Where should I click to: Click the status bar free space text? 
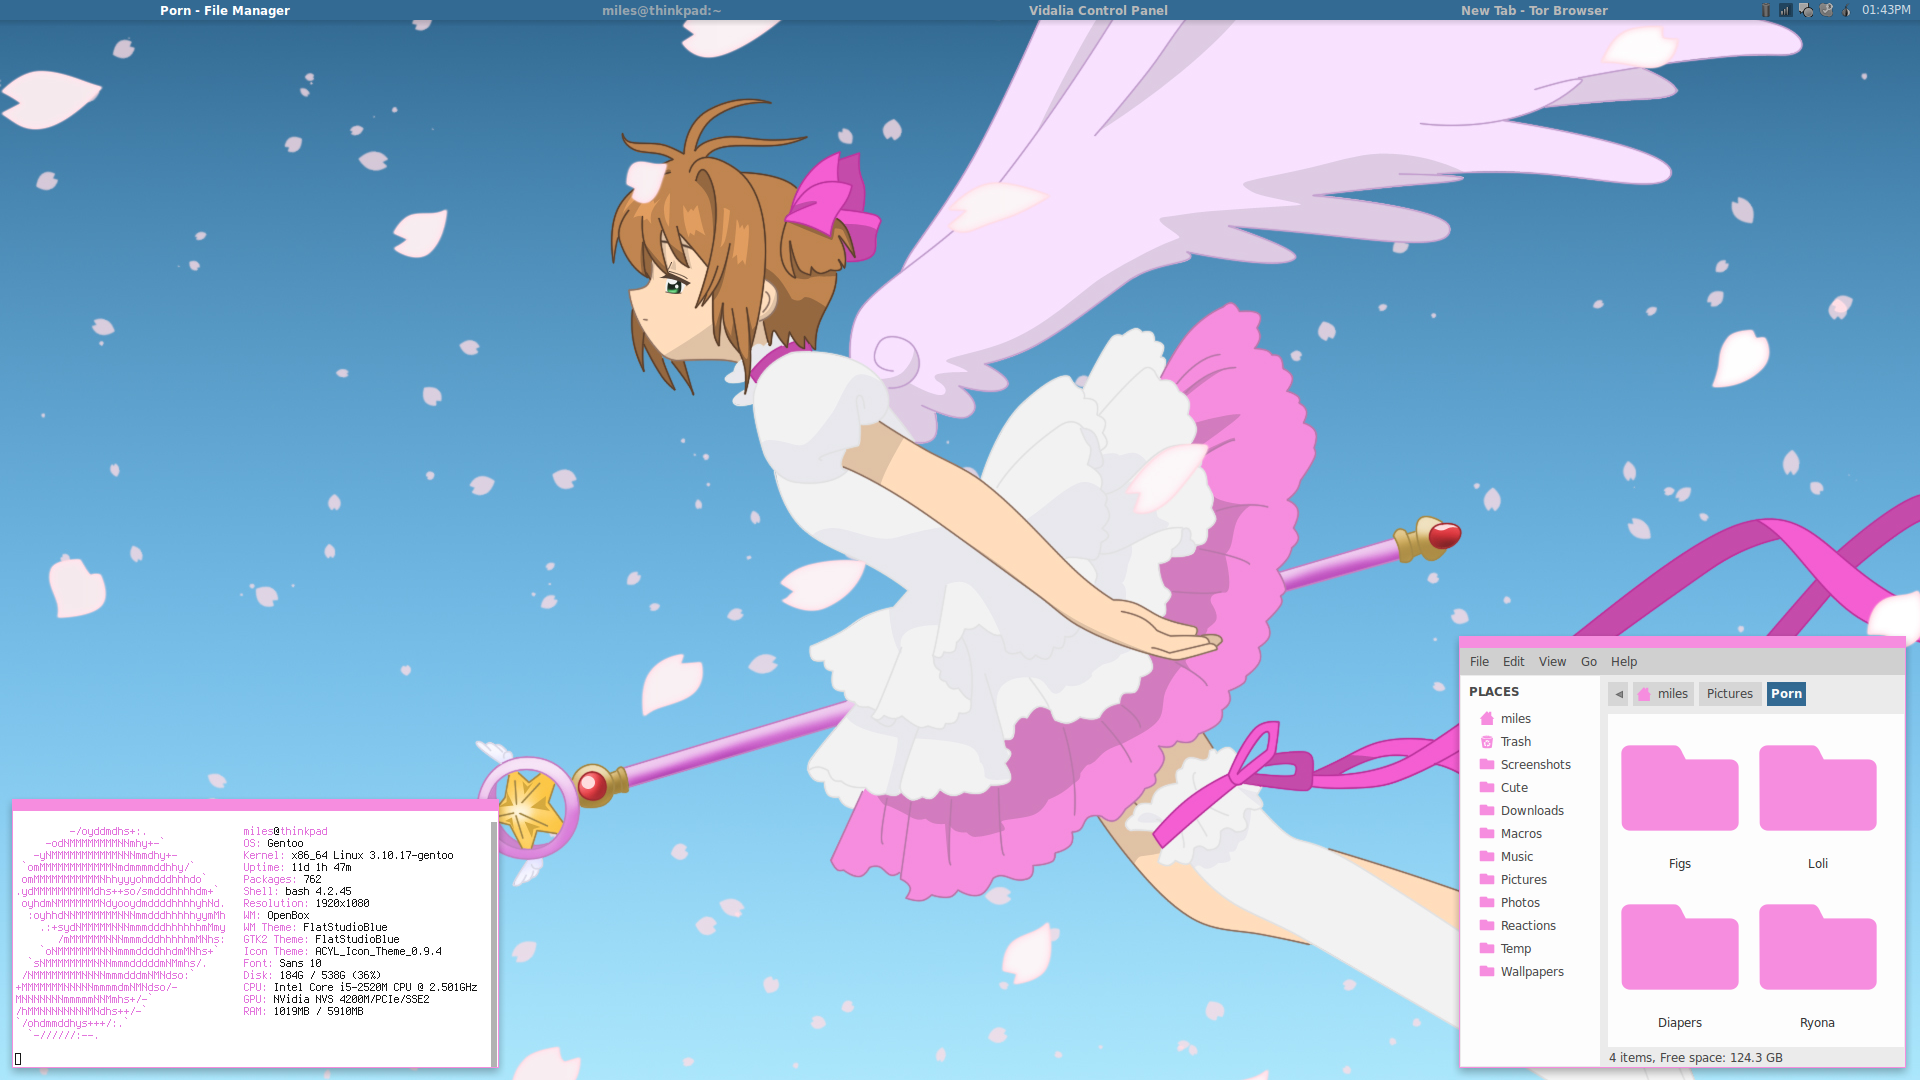click(x=1696, y=1058)
